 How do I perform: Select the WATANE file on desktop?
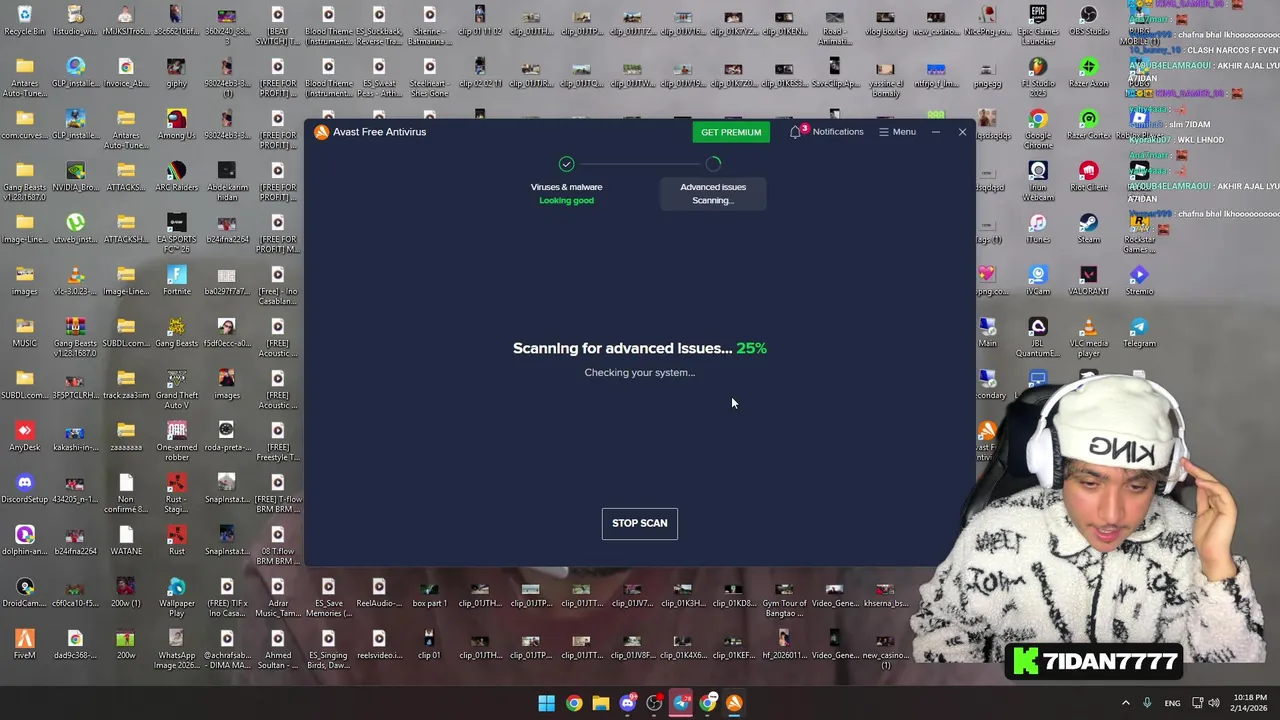(x=126, y=540)
